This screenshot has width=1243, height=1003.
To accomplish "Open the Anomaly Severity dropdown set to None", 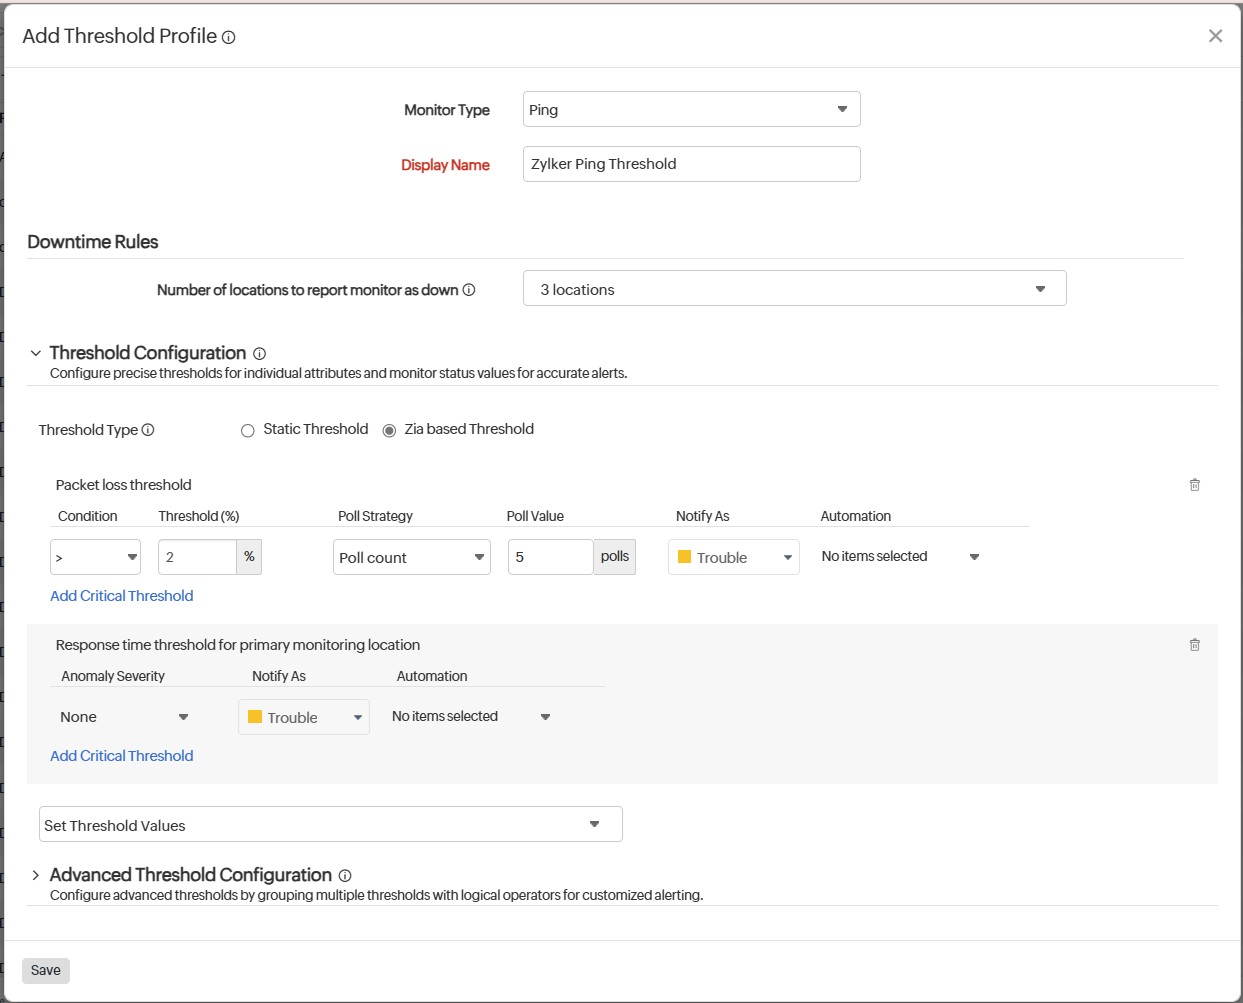I will [x=125, y=716].
